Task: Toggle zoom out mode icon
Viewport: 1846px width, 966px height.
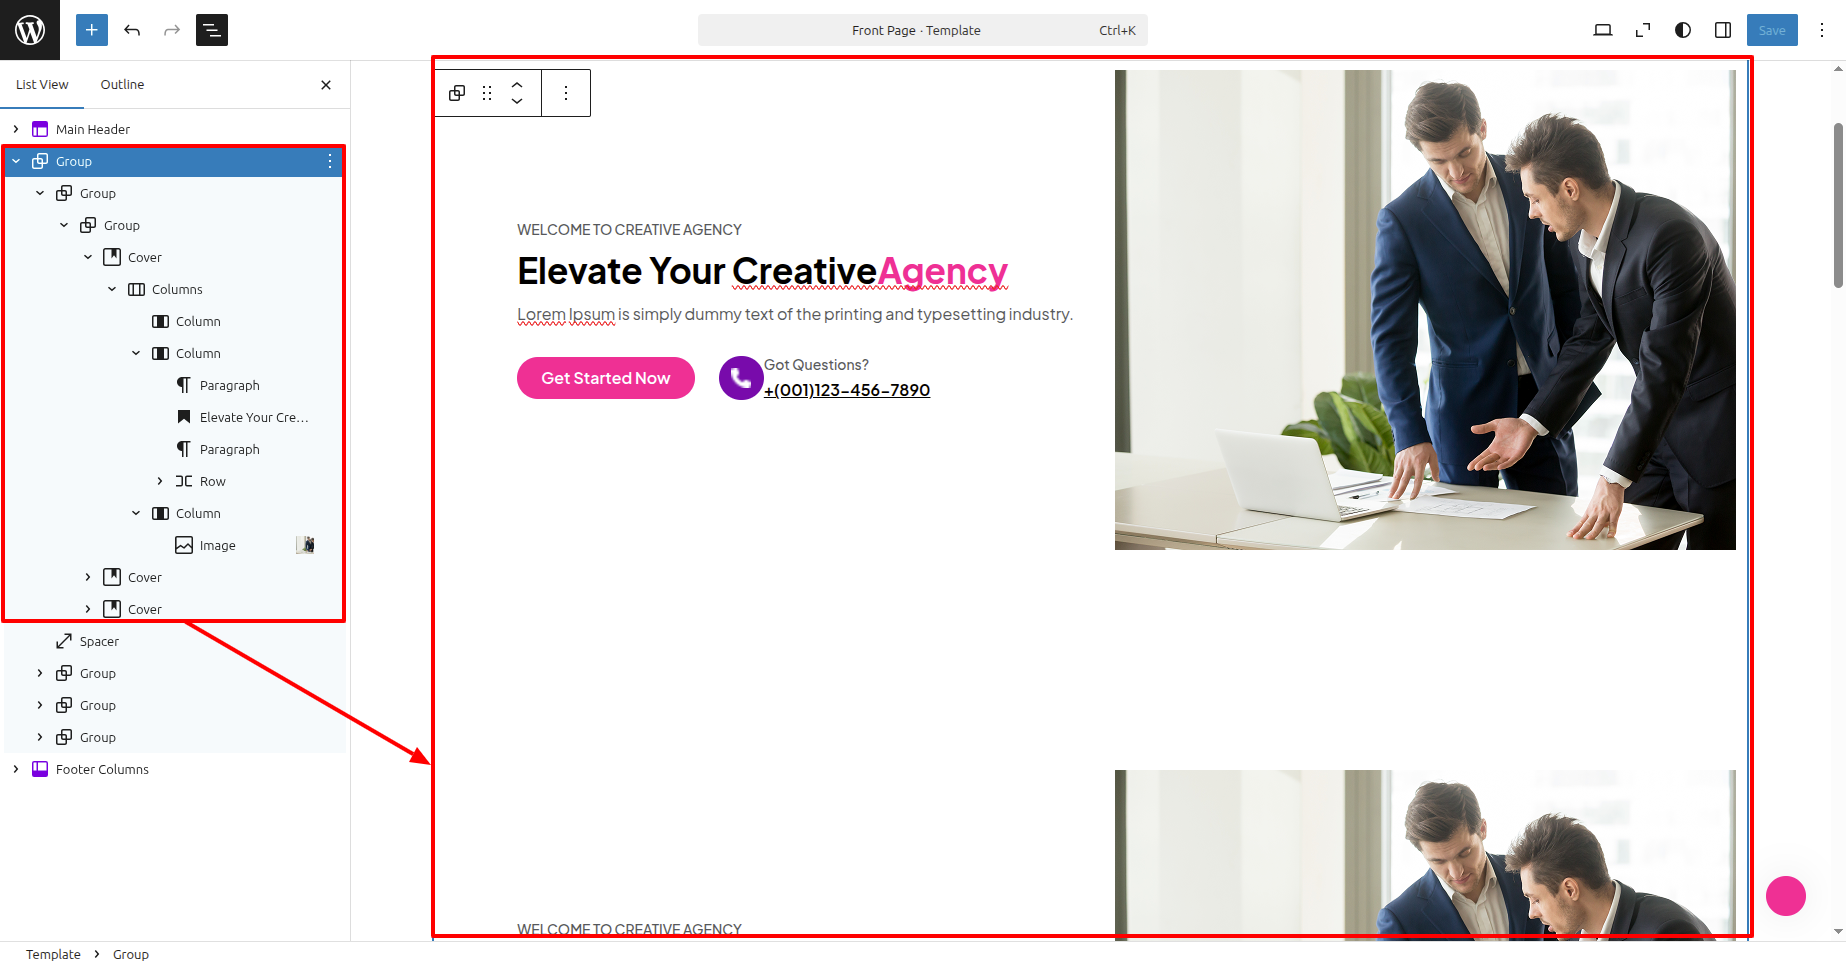Action: 1643,30
